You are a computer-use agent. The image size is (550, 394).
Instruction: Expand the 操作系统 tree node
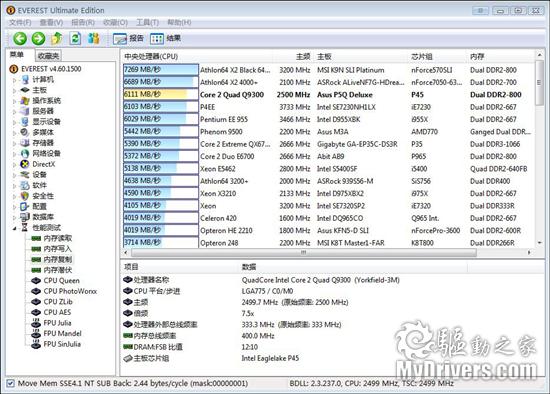pos(14,101)
